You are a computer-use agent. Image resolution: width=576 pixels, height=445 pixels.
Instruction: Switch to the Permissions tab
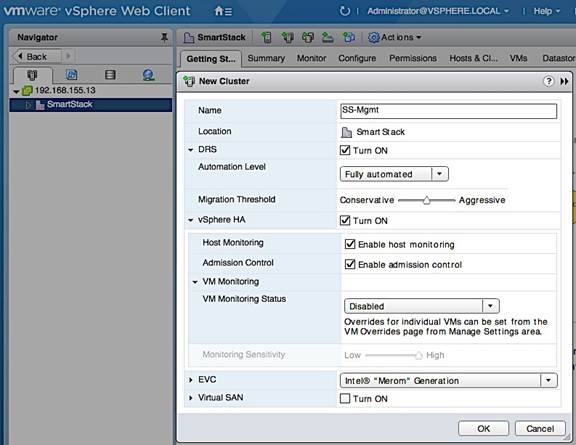click(413, 58)
